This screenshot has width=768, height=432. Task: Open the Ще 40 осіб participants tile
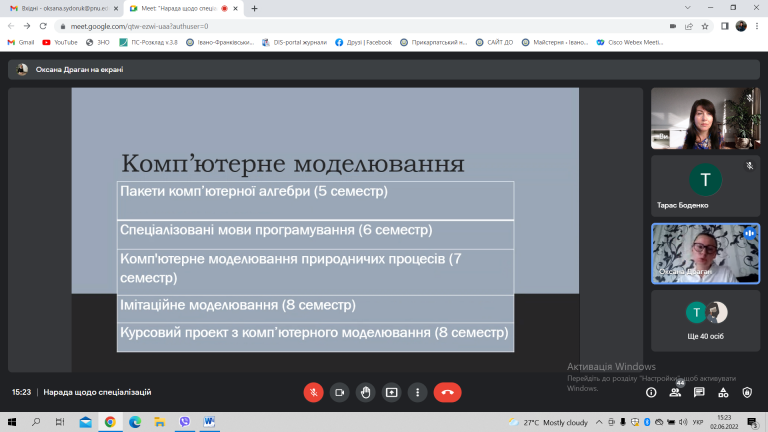click(x=705, y=321)
